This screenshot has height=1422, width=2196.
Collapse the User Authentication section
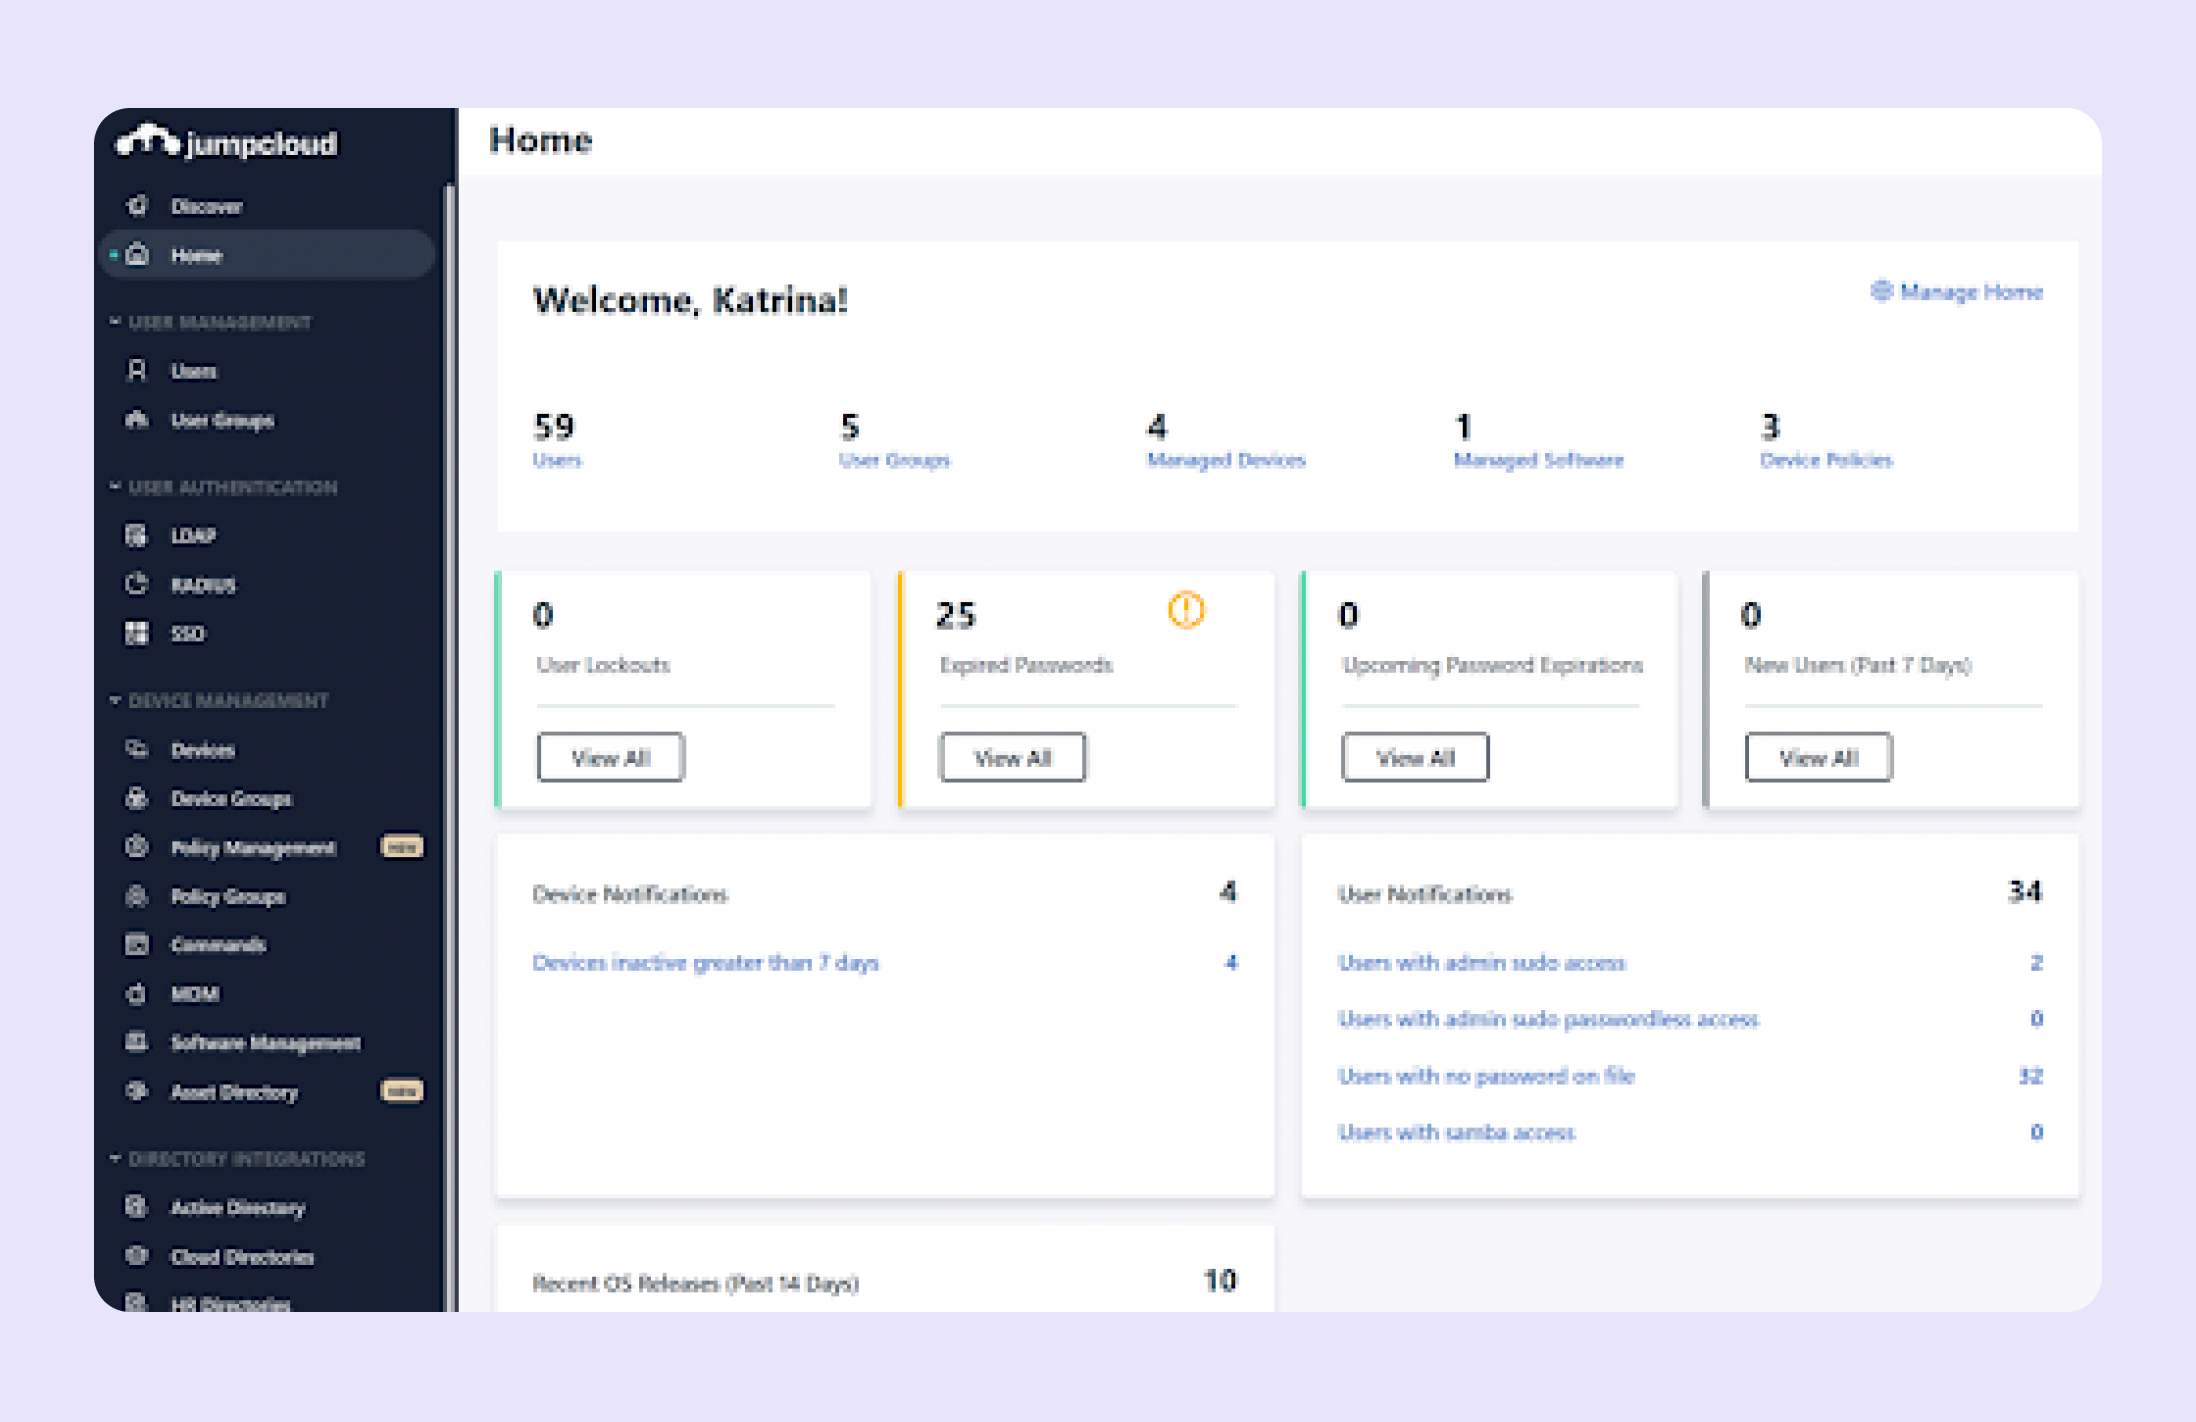(115, 487)
